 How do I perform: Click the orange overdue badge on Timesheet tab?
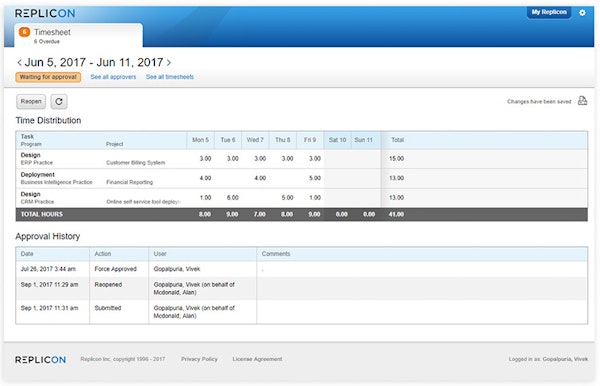[x=24, y=32]
